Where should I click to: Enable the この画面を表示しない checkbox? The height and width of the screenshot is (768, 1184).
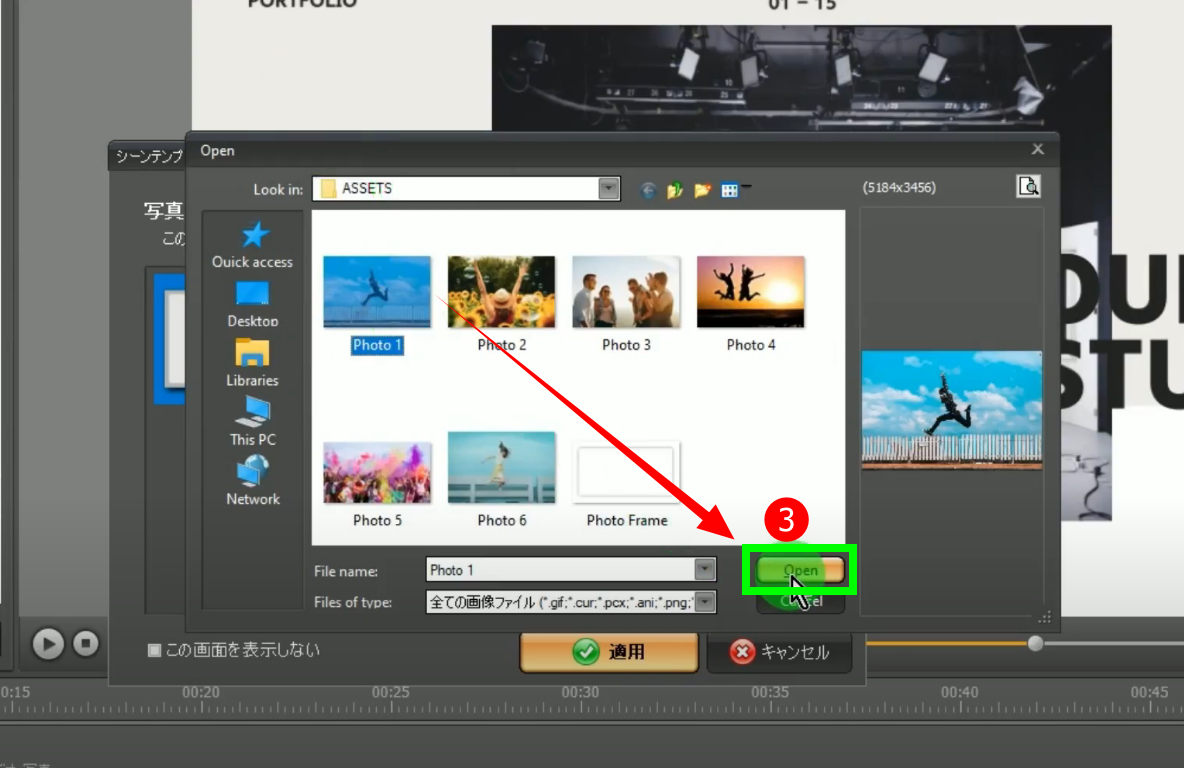point(154,650)
